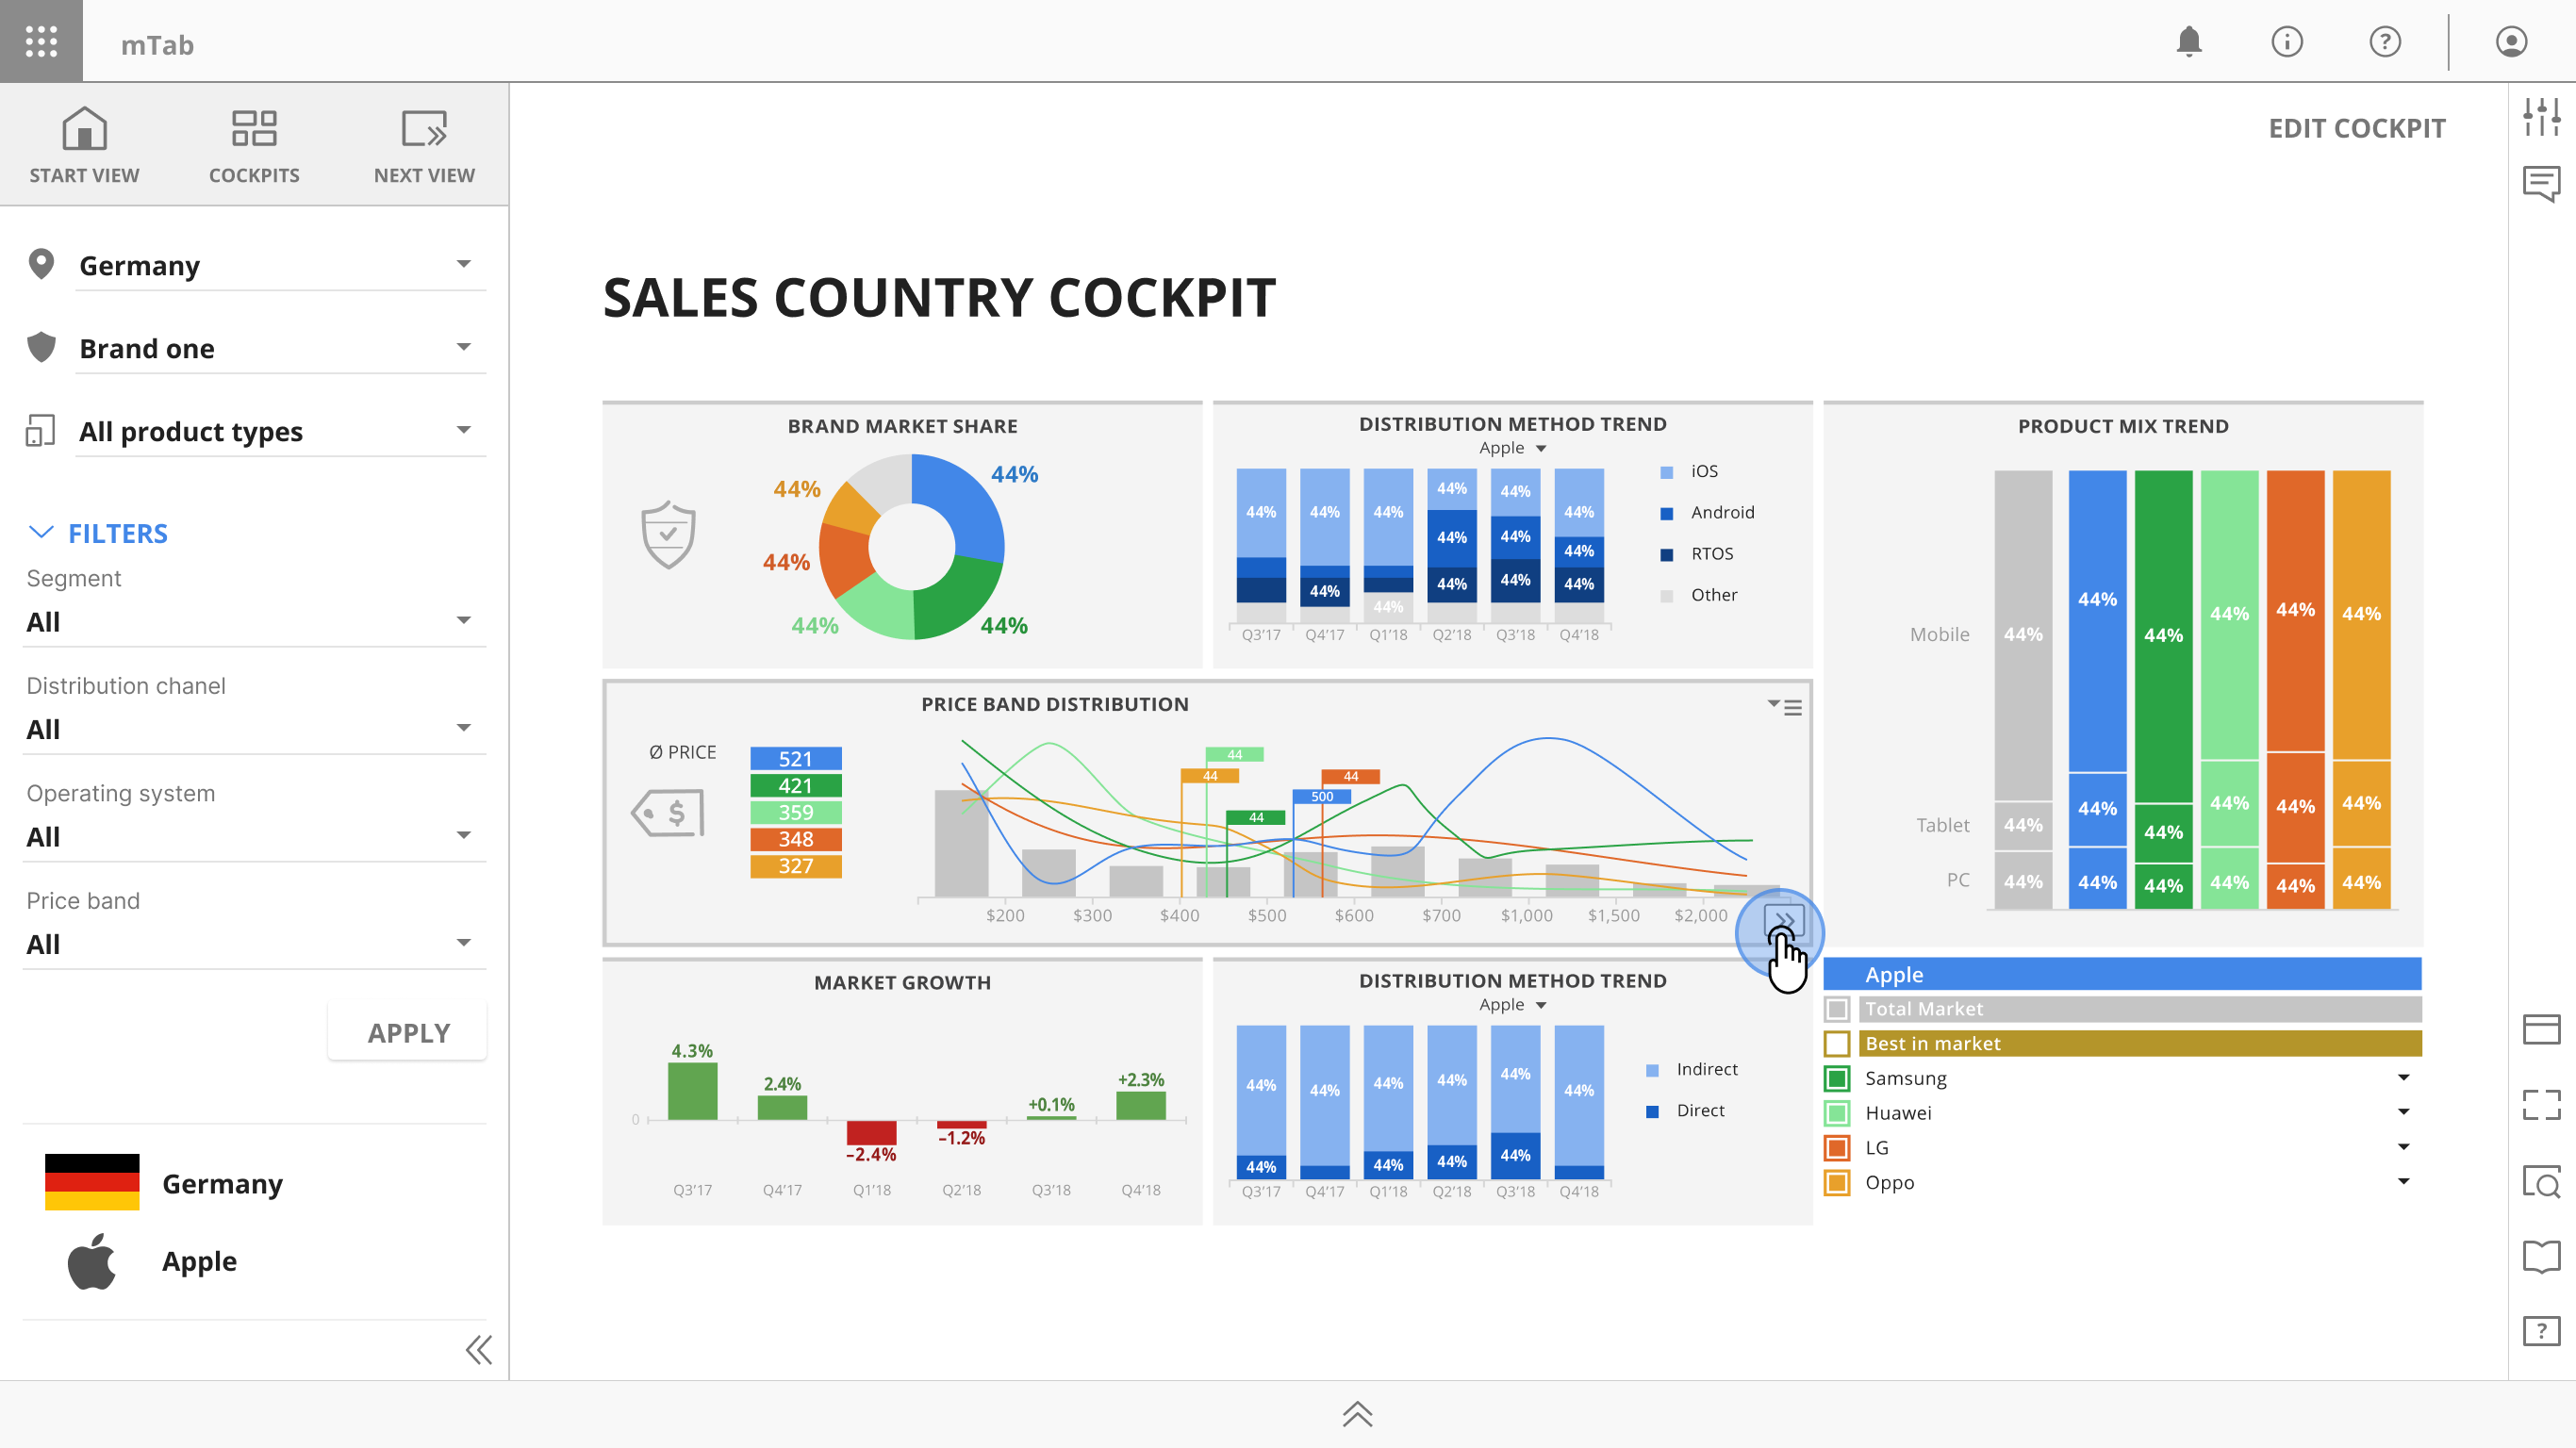Toggle the Best in market checkbox
The width and height of the screenshot is (2576, 1448).
1837,1043
